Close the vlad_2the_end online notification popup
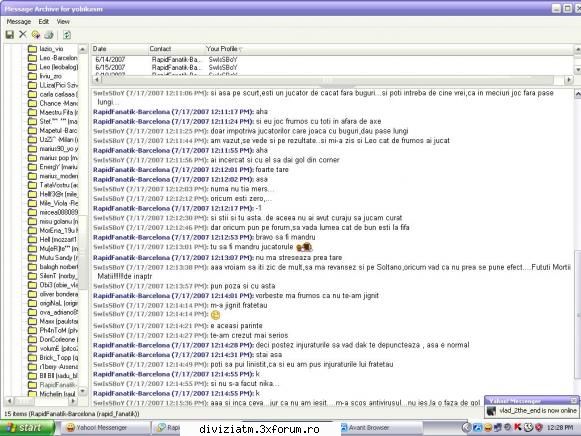The image size is (581, 436). point(574,400)
